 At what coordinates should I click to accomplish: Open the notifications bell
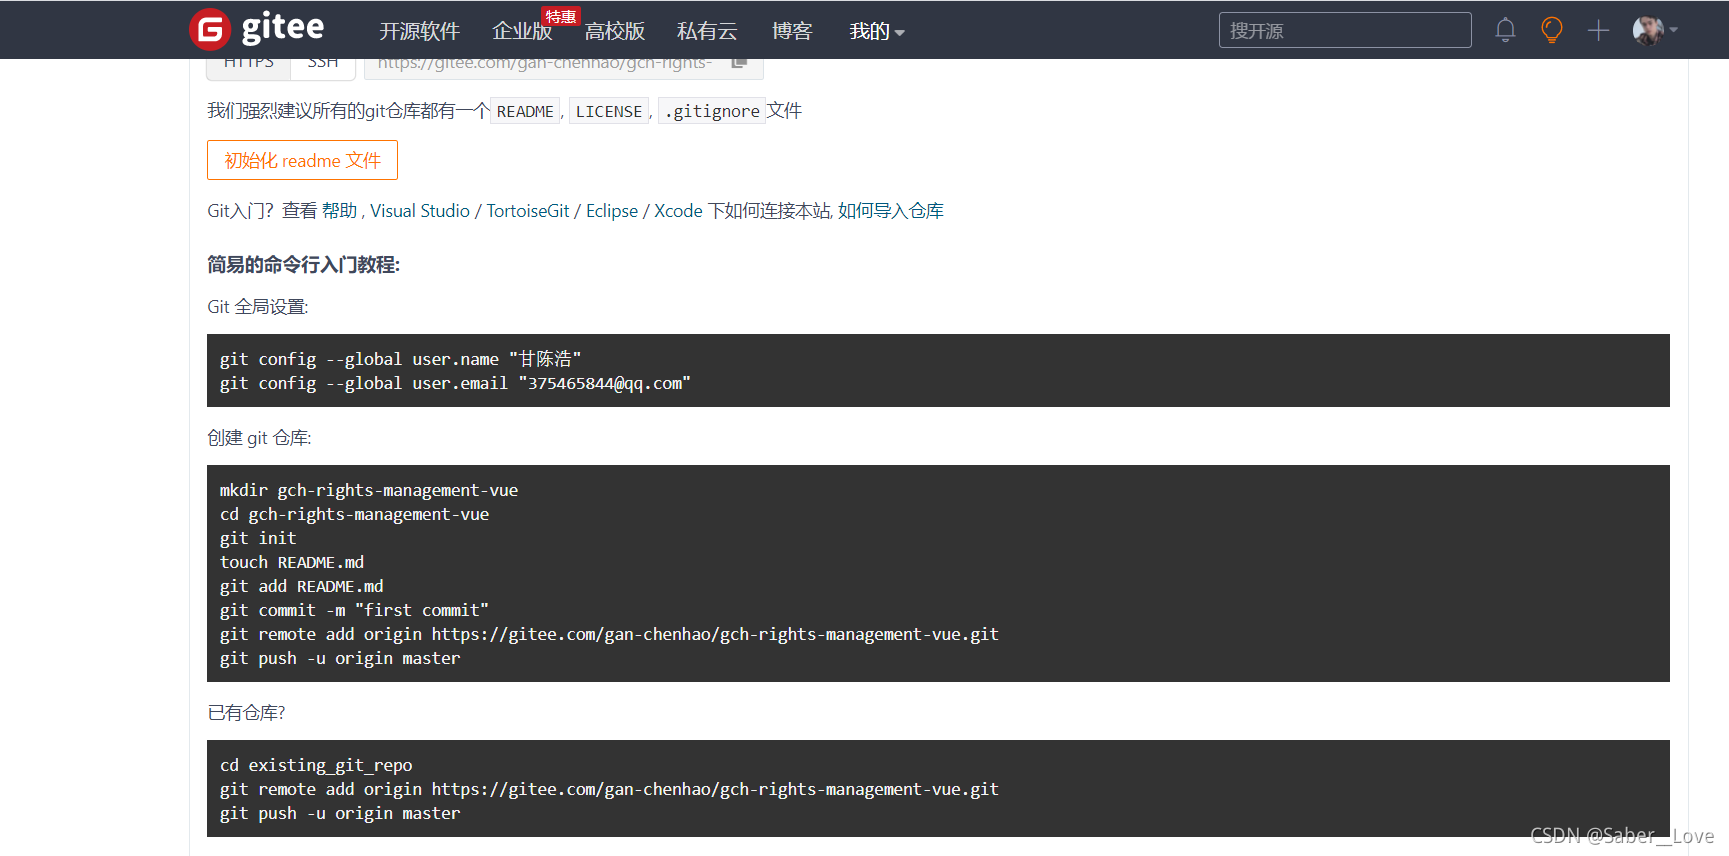click(1505, 30)
